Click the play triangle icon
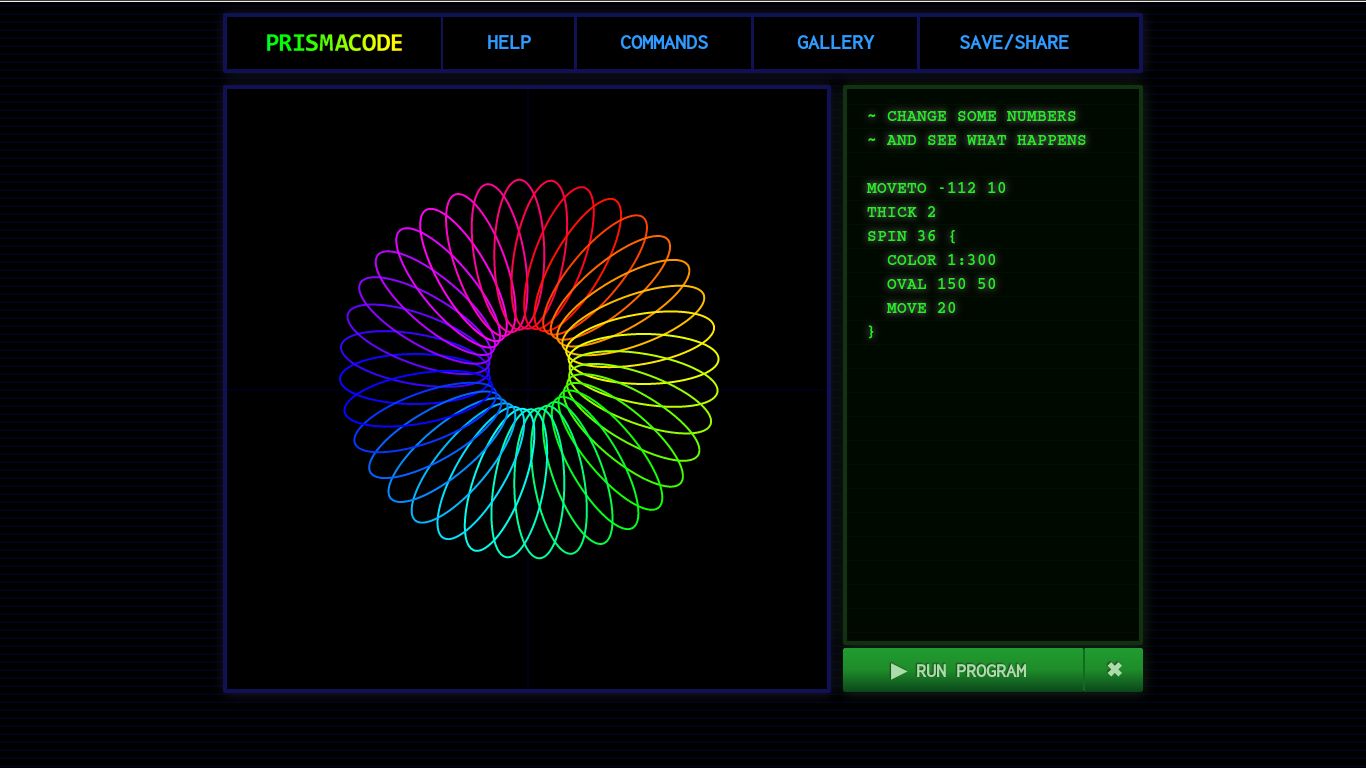 pyautogui.click(x=898, y=671)
